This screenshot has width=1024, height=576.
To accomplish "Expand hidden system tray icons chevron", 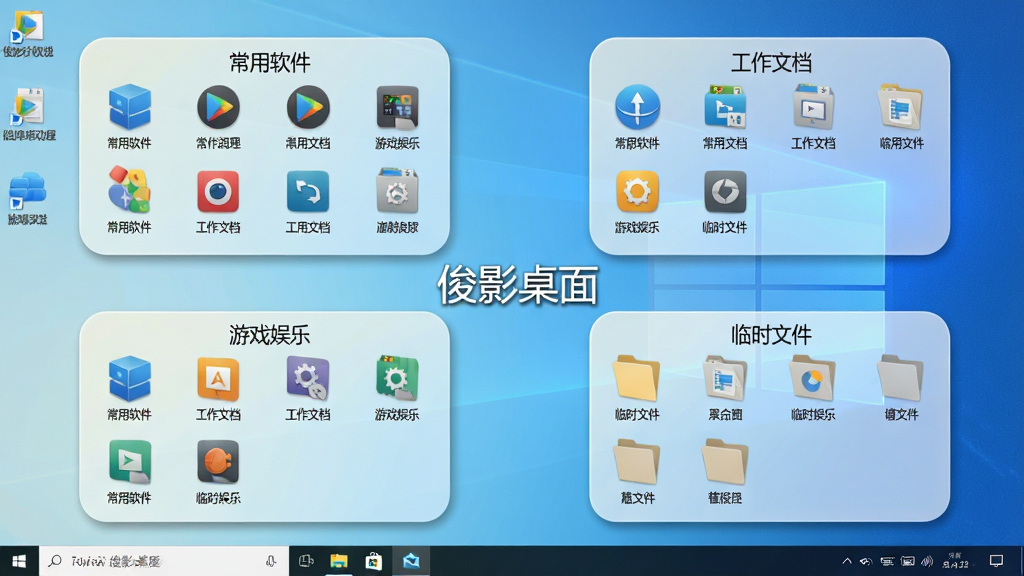I will click(x=846, y=561).
